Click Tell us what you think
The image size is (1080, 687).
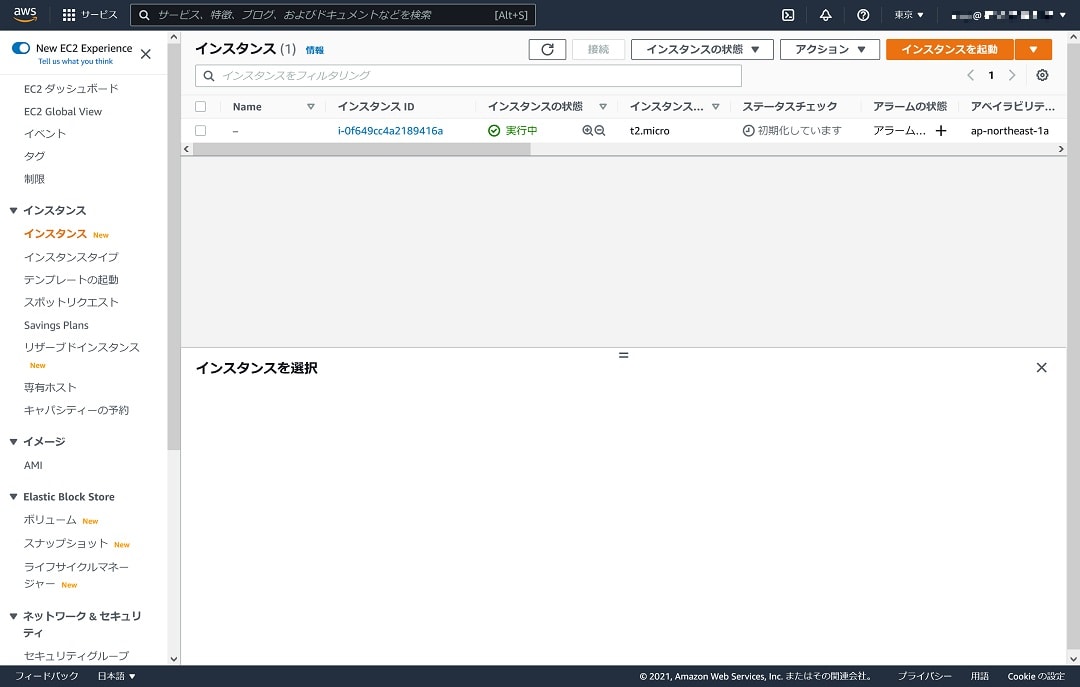tap(75, 61)
